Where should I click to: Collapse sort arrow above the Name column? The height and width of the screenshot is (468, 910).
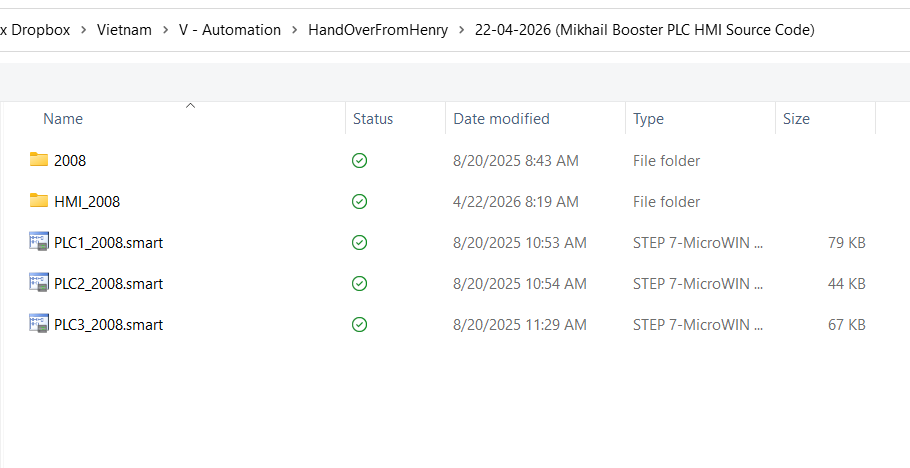[190, 104]
